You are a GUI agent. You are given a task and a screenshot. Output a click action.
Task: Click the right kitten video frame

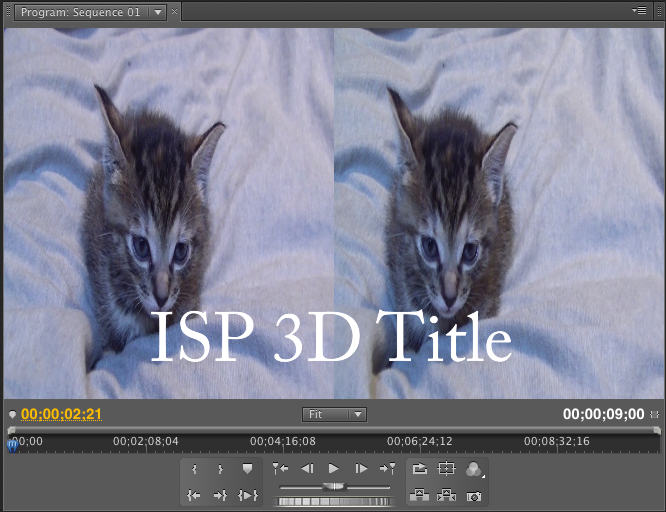(x=499, y=213)
